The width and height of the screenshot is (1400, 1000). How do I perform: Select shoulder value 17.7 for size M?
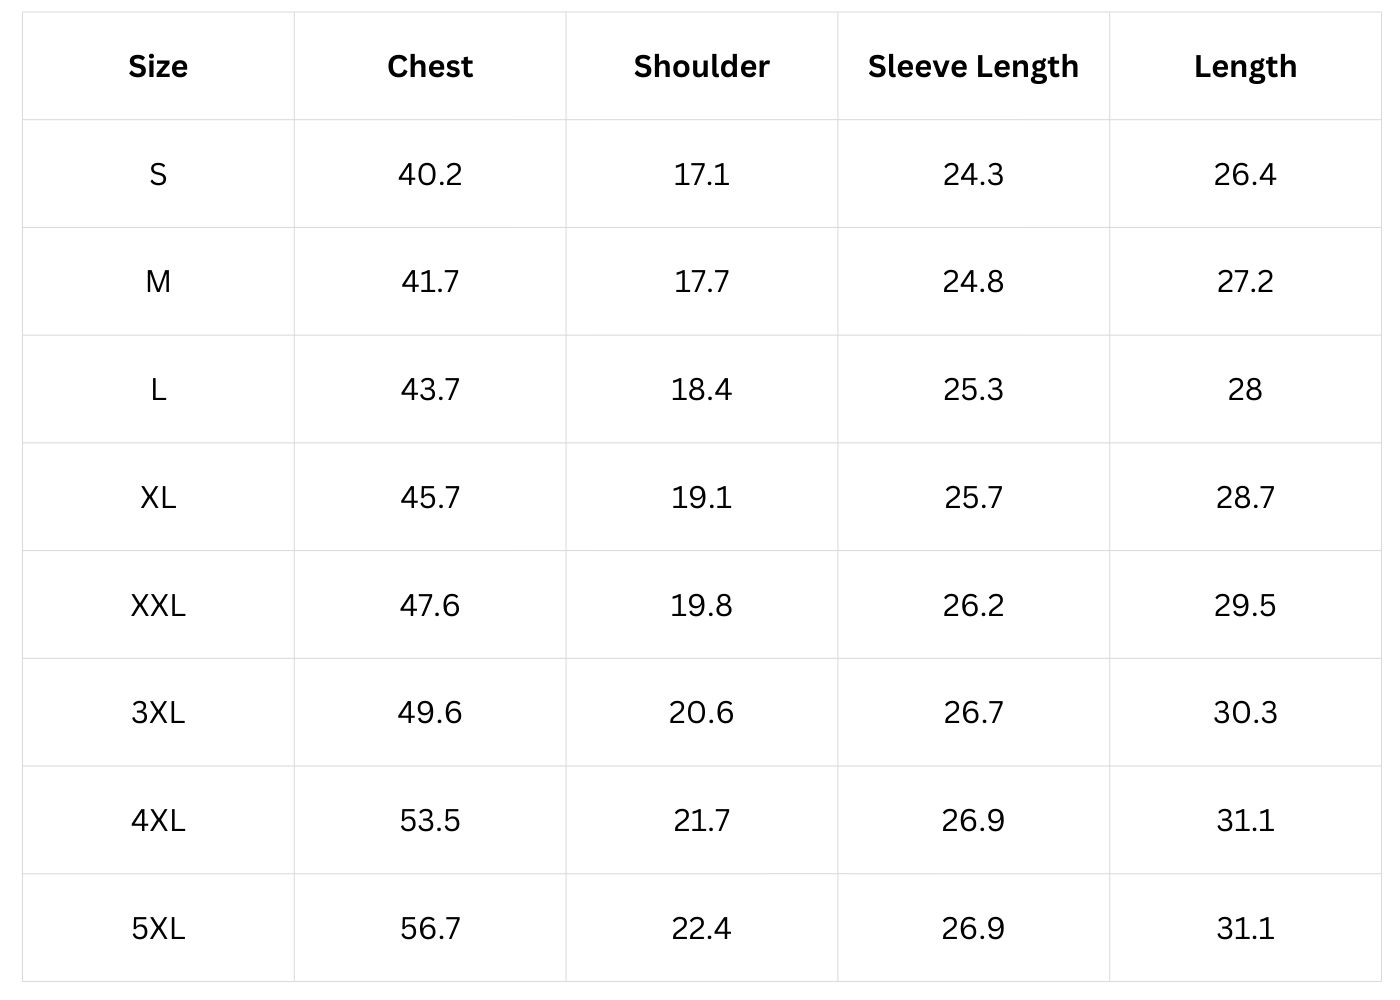click(701, 281)
